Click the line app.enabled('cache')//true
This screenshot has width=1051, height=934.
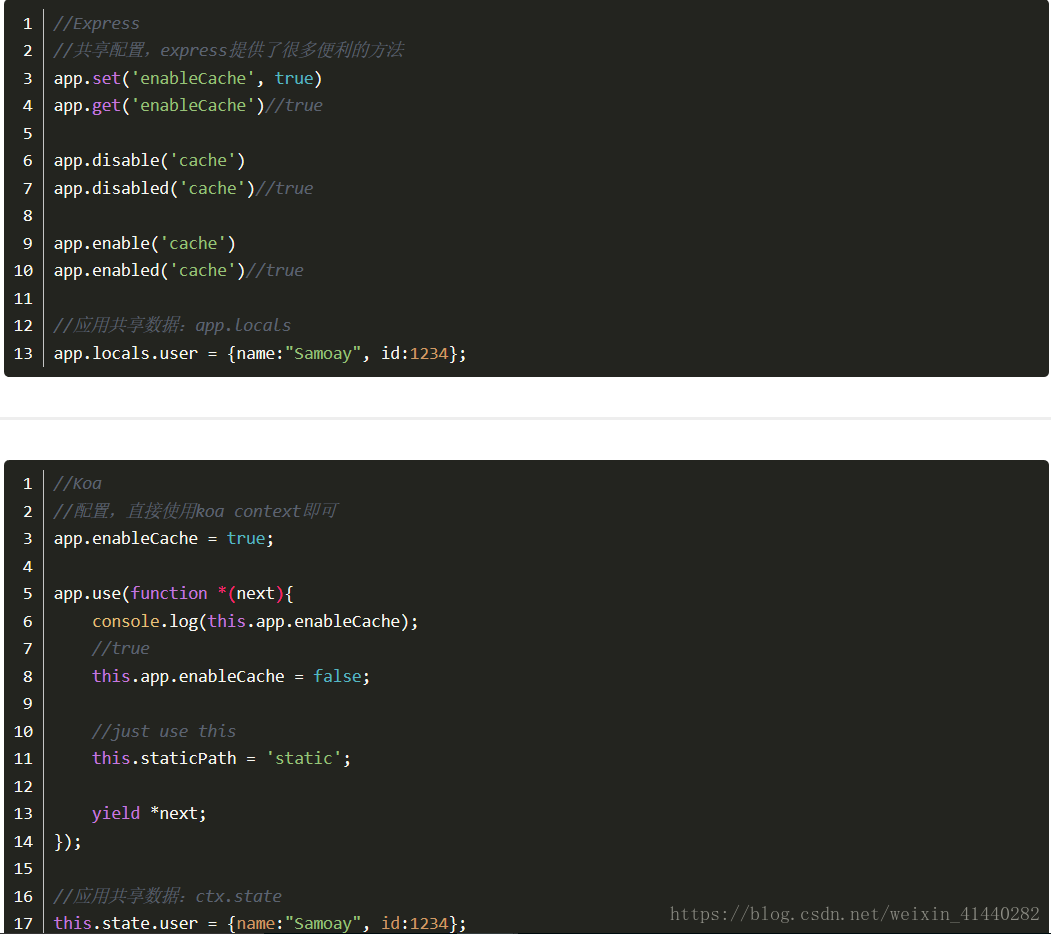(178, 271)
